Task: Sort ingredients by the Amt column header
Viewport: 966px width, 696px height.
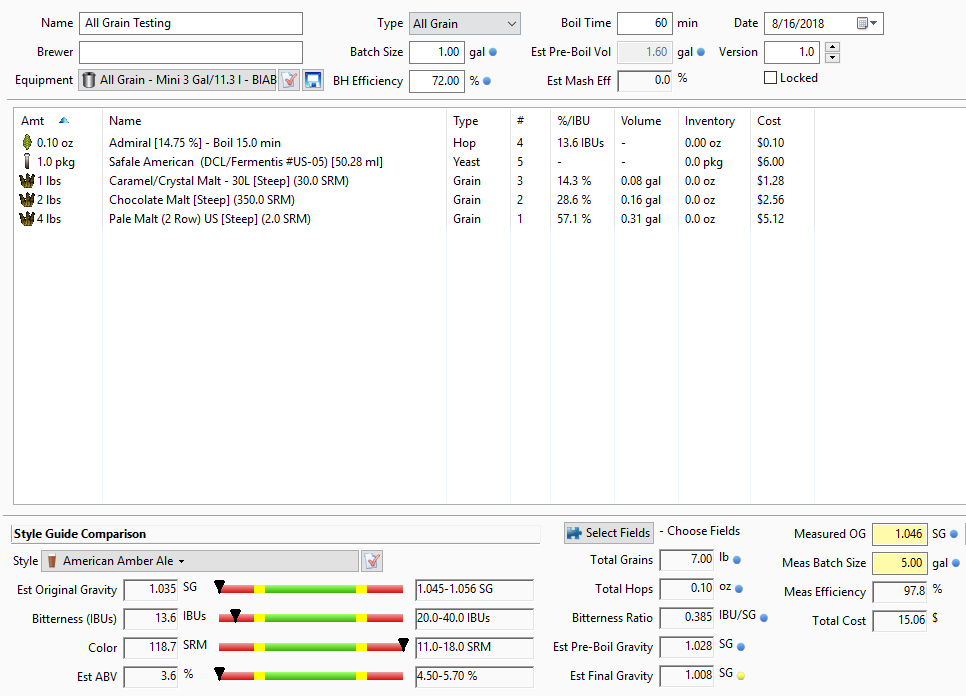Action: [40, 121]
